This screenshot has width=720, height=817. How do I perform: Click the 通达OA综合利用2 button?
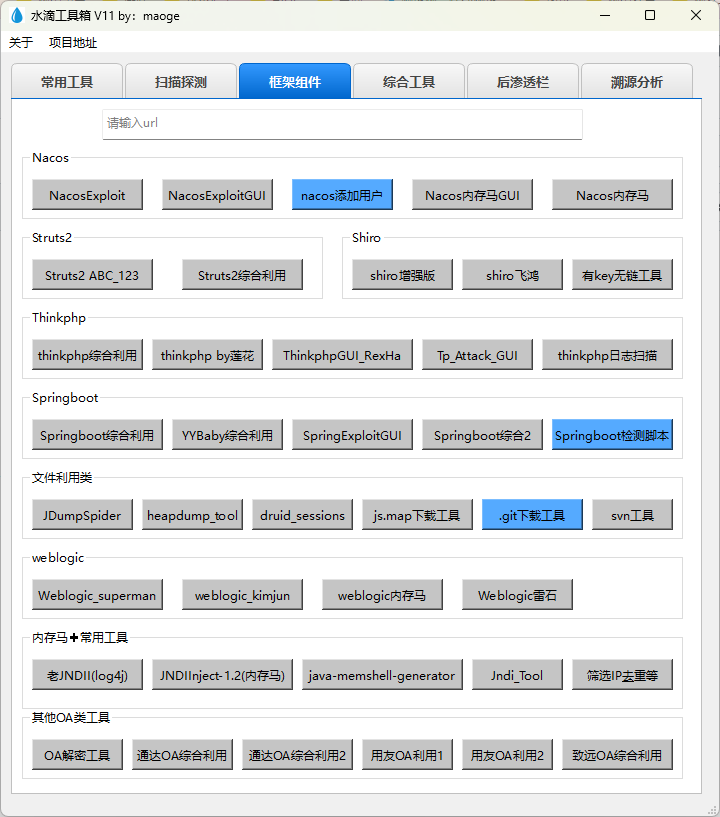[x=297, y=754]
